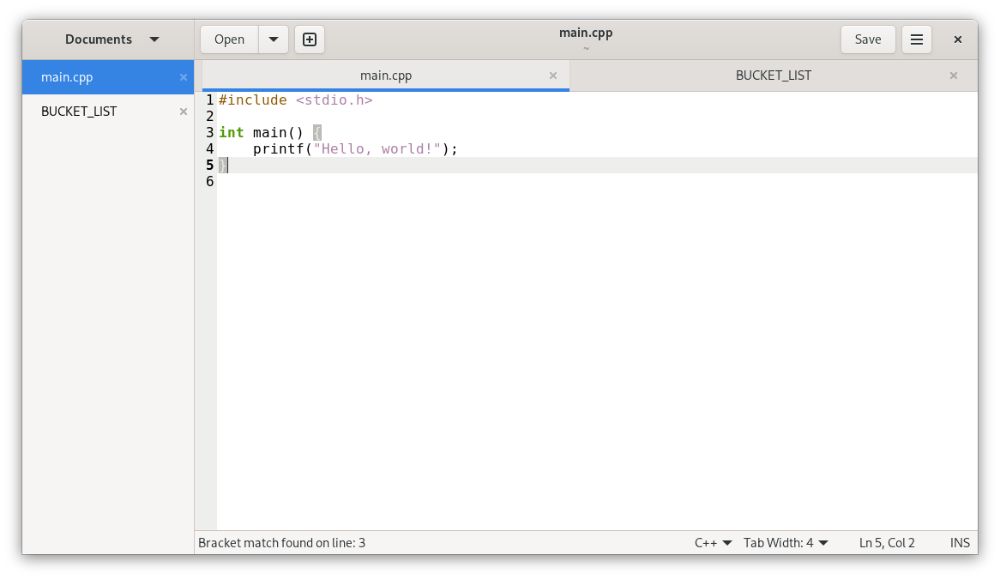Open the recent files dropdown arrow
This screenshot has width=1000, height=579.
(274, 40)
